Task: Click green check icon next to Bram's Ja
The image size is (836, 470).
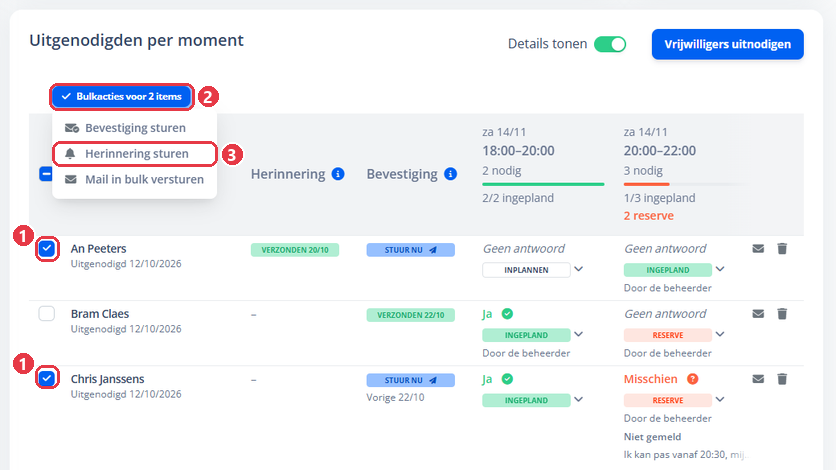Action: pyautogui.click(x=507, y=314)
